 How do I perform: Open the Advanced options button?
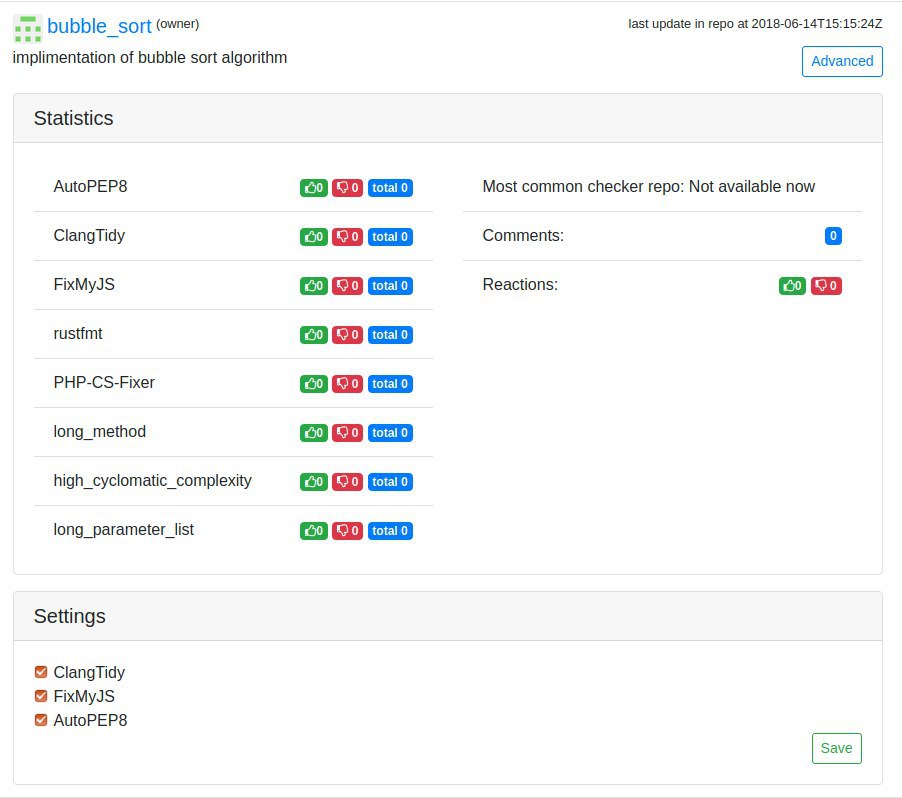coord(842,61)
